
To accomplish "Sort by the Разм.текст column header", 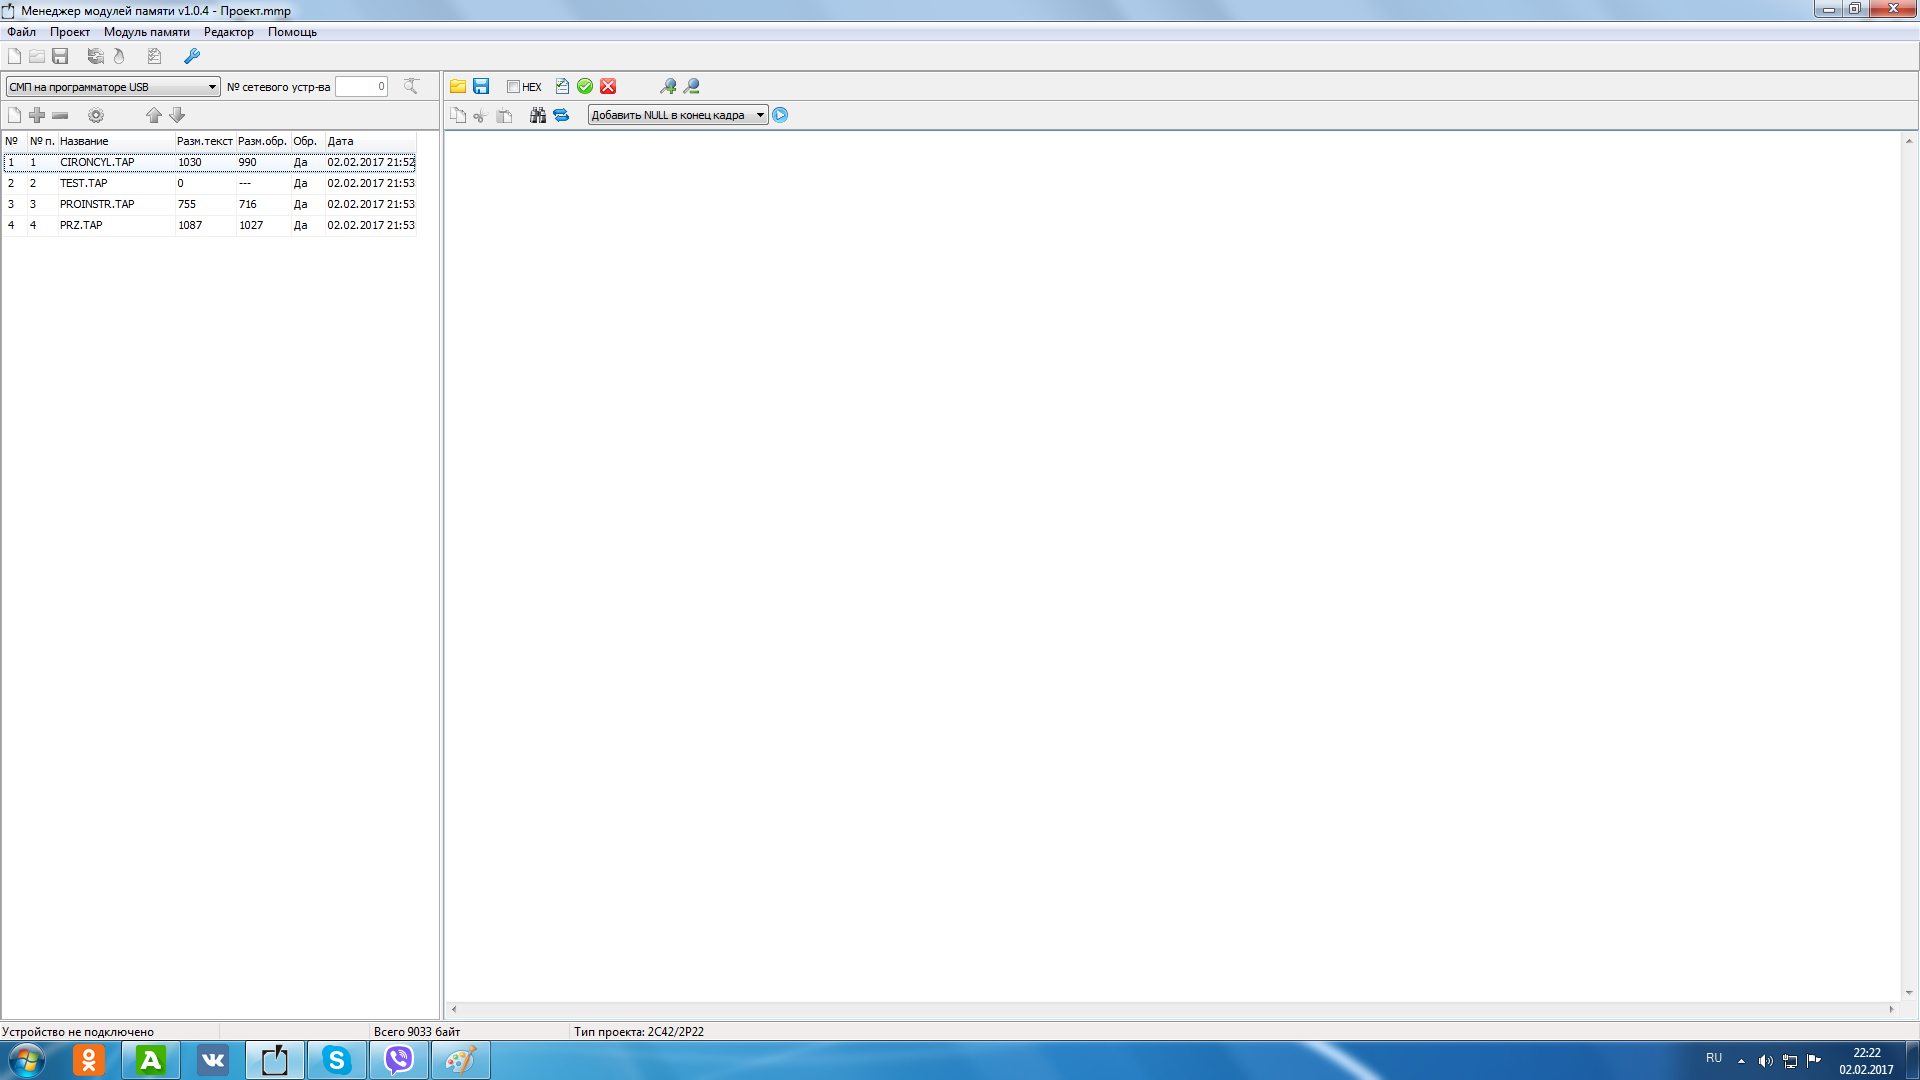I will click(205, 141).
